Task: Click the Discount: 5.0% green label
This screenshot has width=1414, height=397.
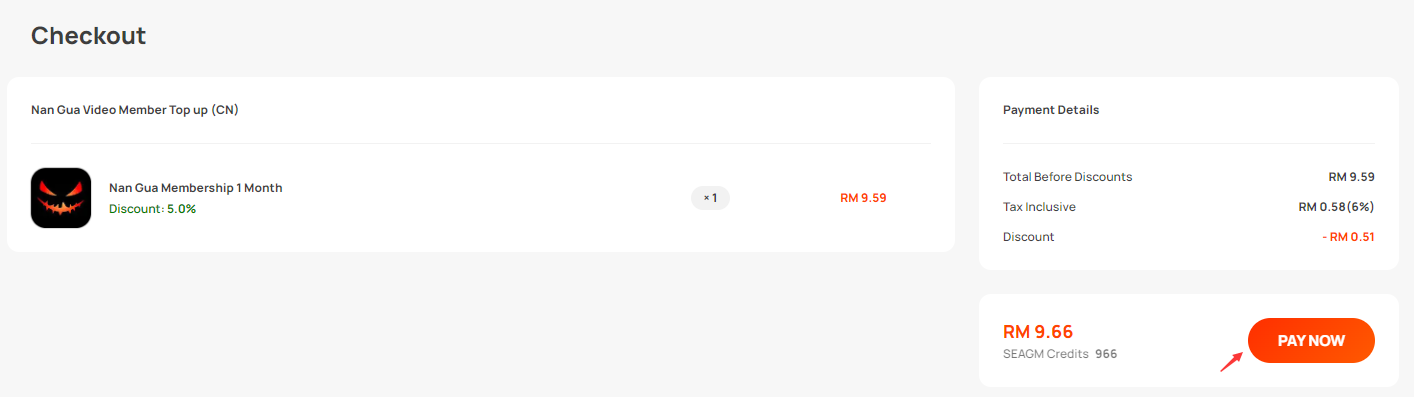Action: [x=152, y=209]
